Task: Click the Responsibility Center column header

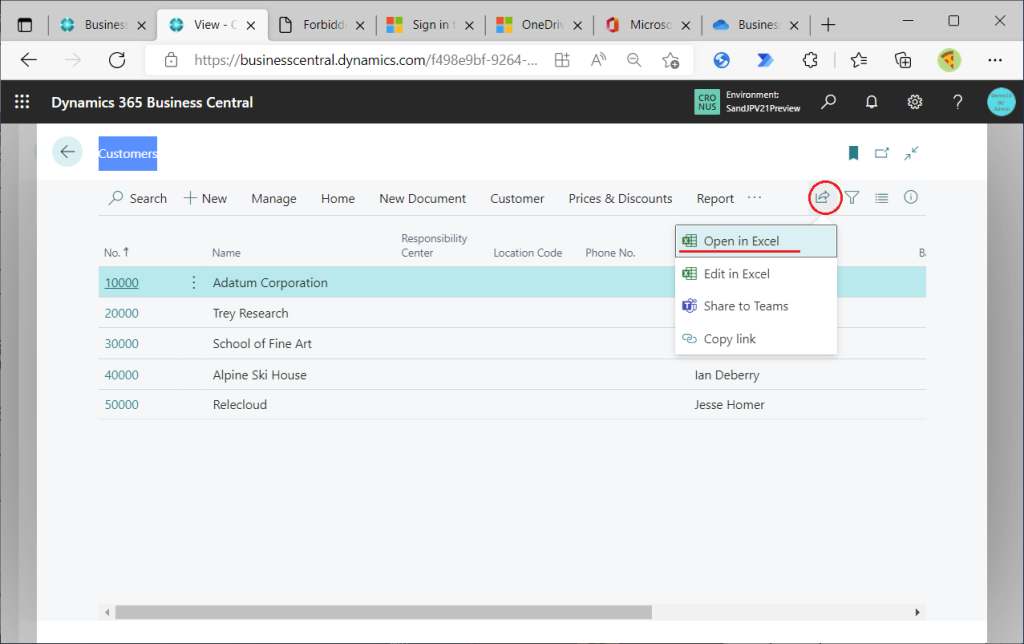Action: pyautogui.click(x=434, y=246)
